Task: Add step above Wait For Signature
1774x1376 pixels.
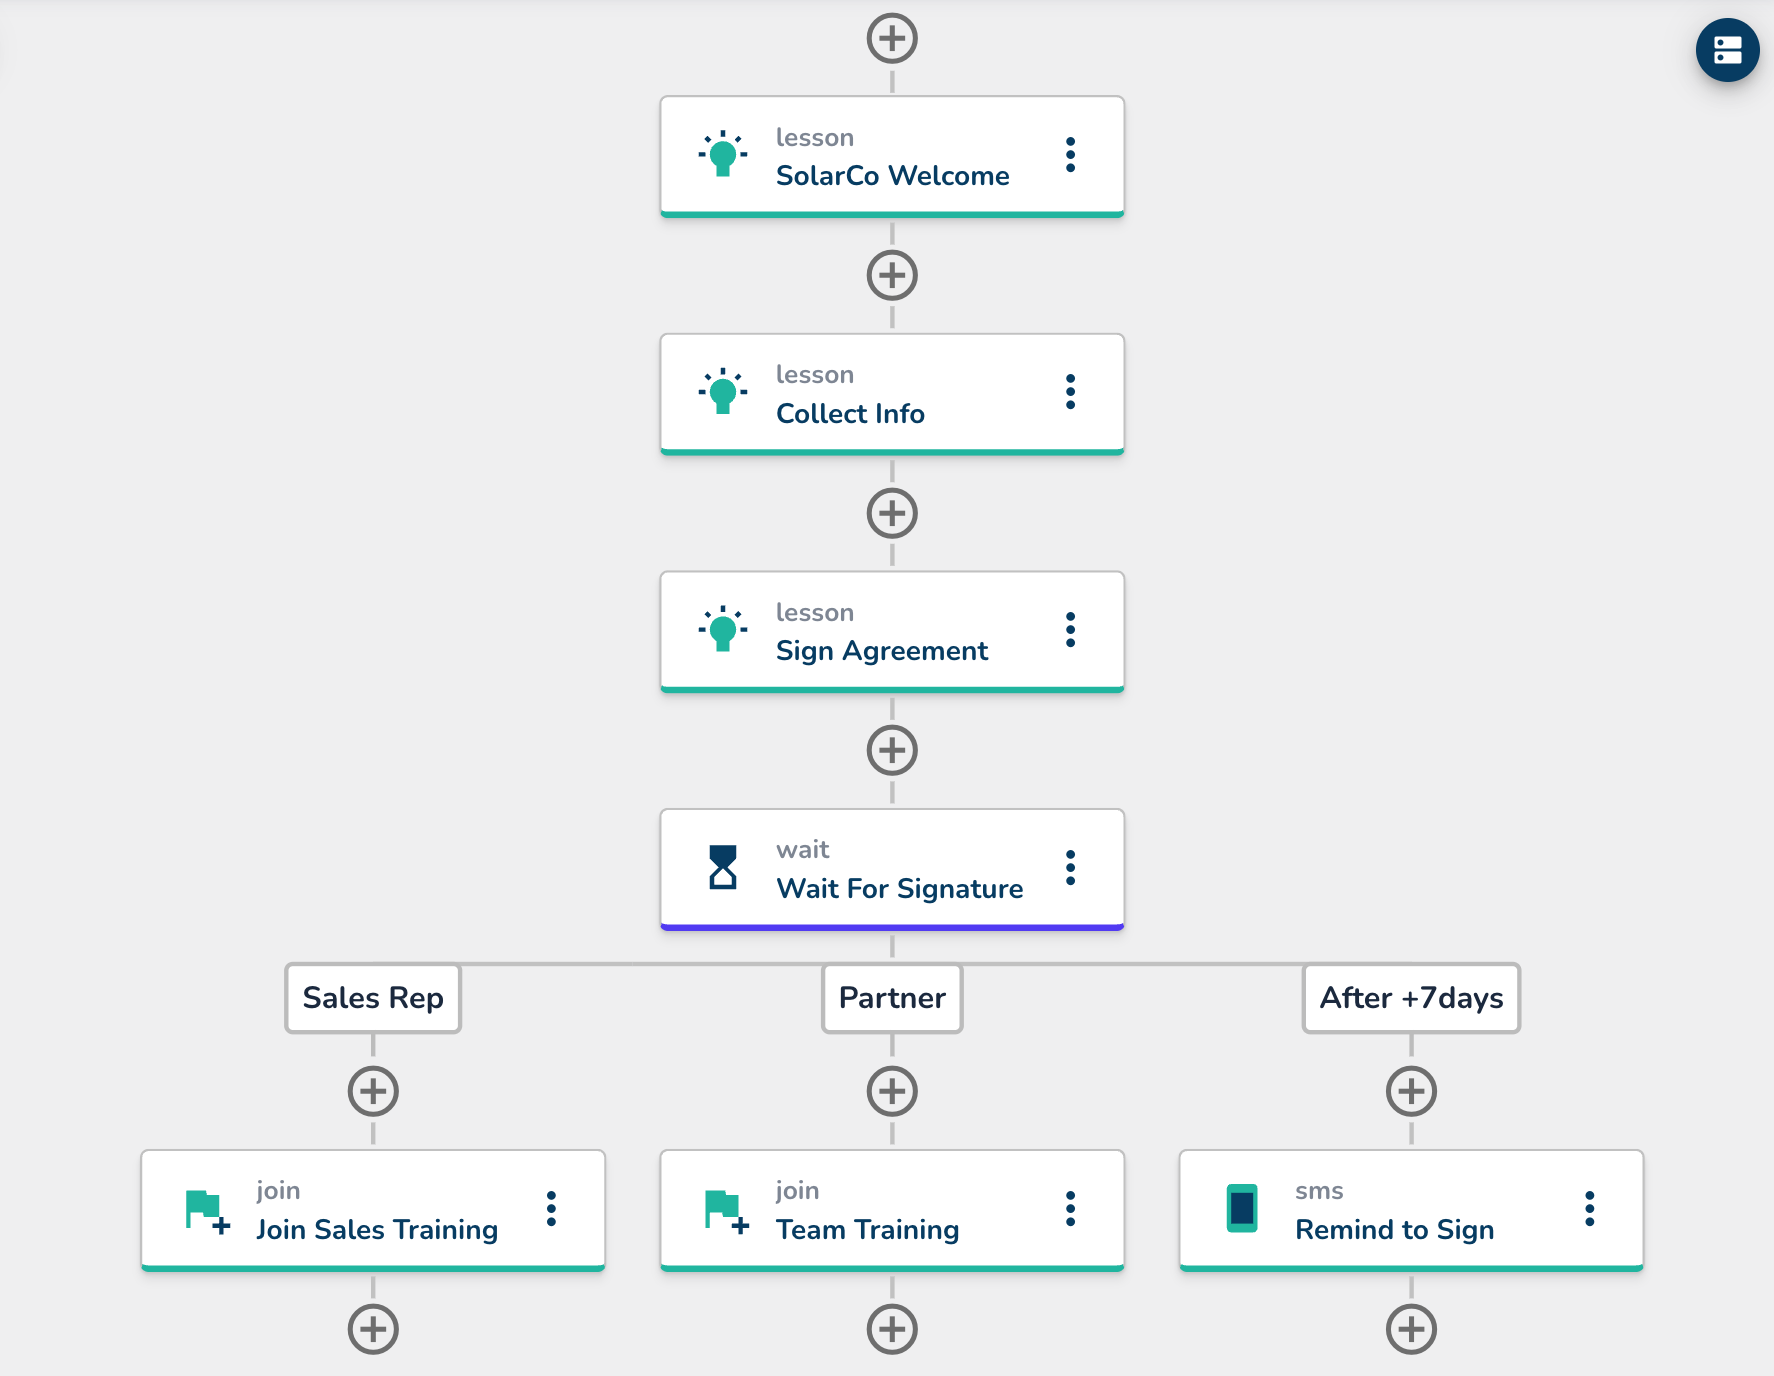Action: [892, 751]
